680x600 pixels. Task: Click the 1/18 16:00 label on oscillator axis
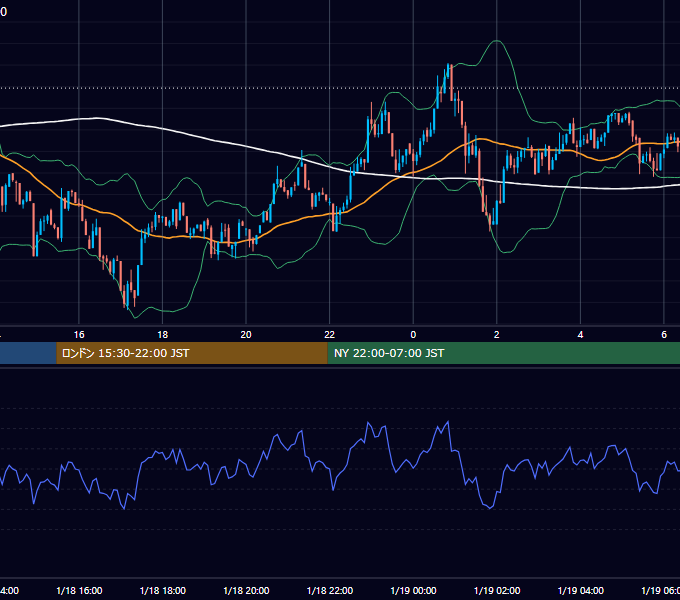click(x=79, y=590)
